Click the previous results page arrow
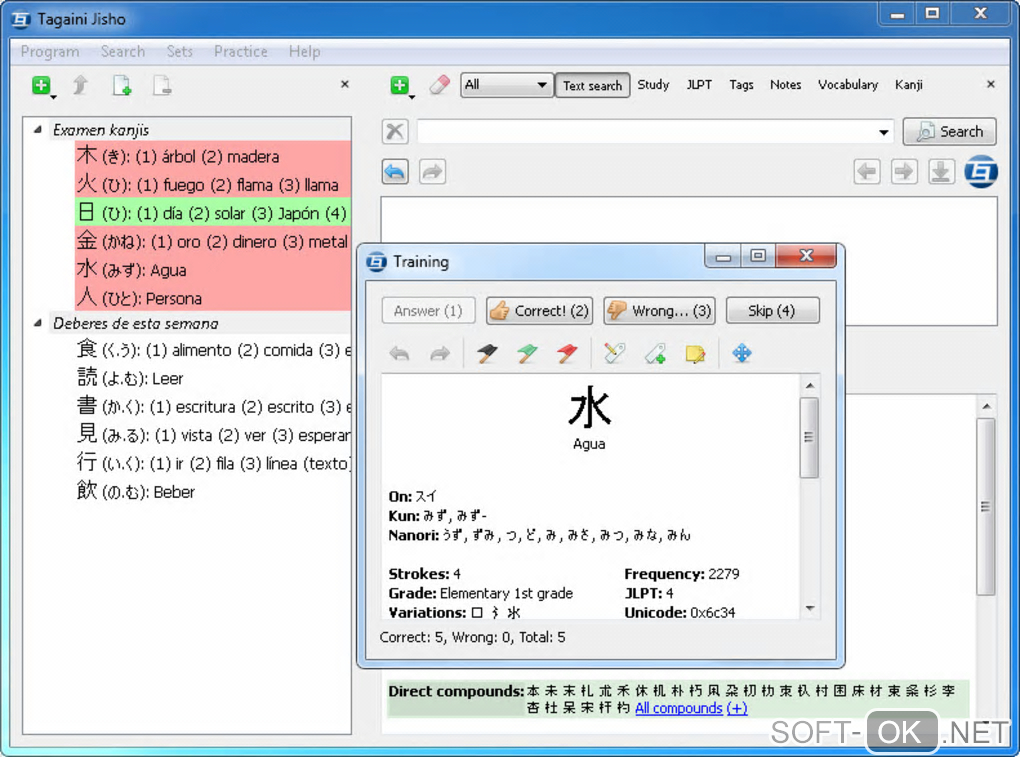This screenshot has width=1020, height=757. pyautogui.click(x=867, y=172)
